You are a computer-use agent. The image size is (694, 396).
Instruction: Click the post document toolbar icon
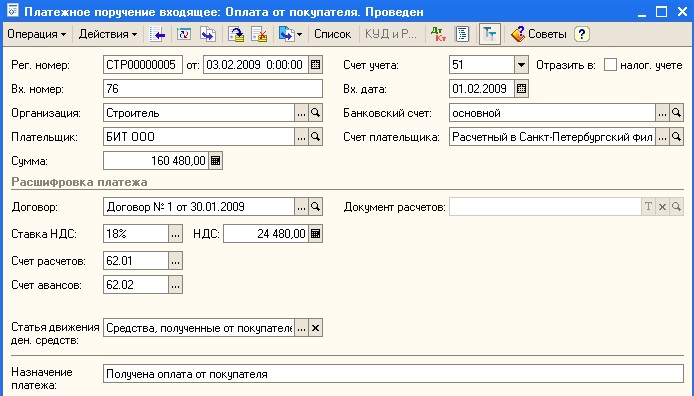pos(236,34)
